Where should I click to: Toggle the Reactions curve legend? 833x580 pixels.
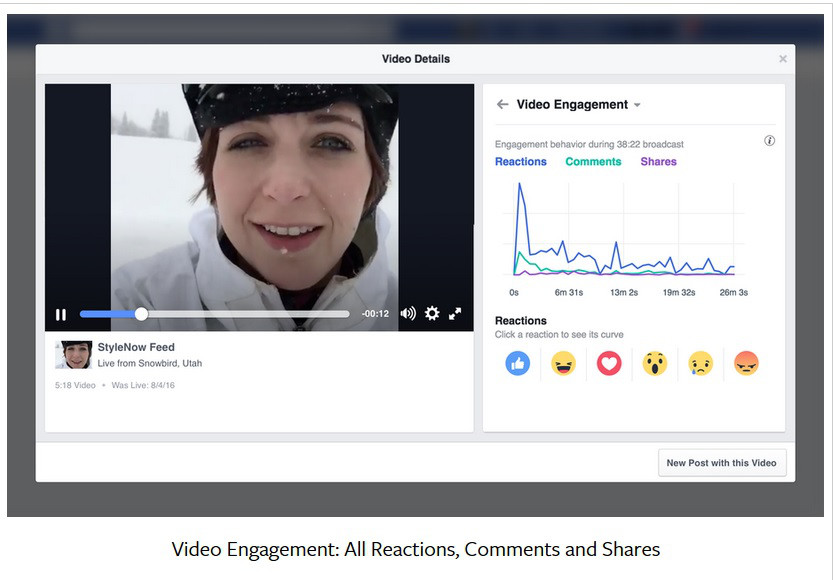pyautogui.click(x=521, y=162)
